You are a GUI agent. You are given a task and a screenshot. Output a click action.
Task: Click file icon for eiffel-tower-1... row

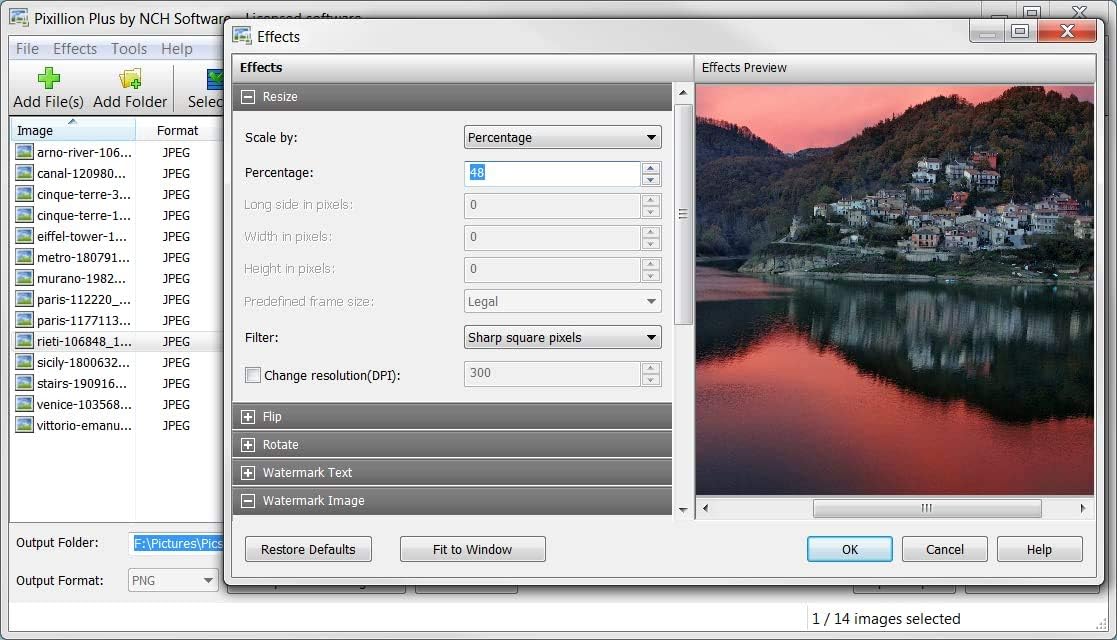click(24, 236)
